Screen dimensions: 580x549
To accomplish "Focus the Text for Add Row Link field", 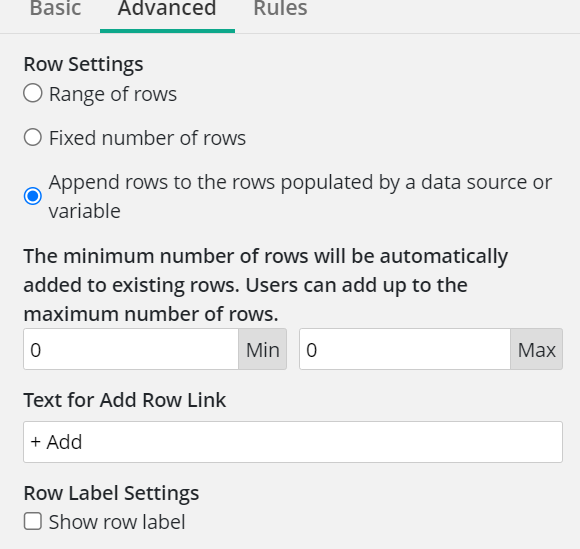I will coord(293,442).
